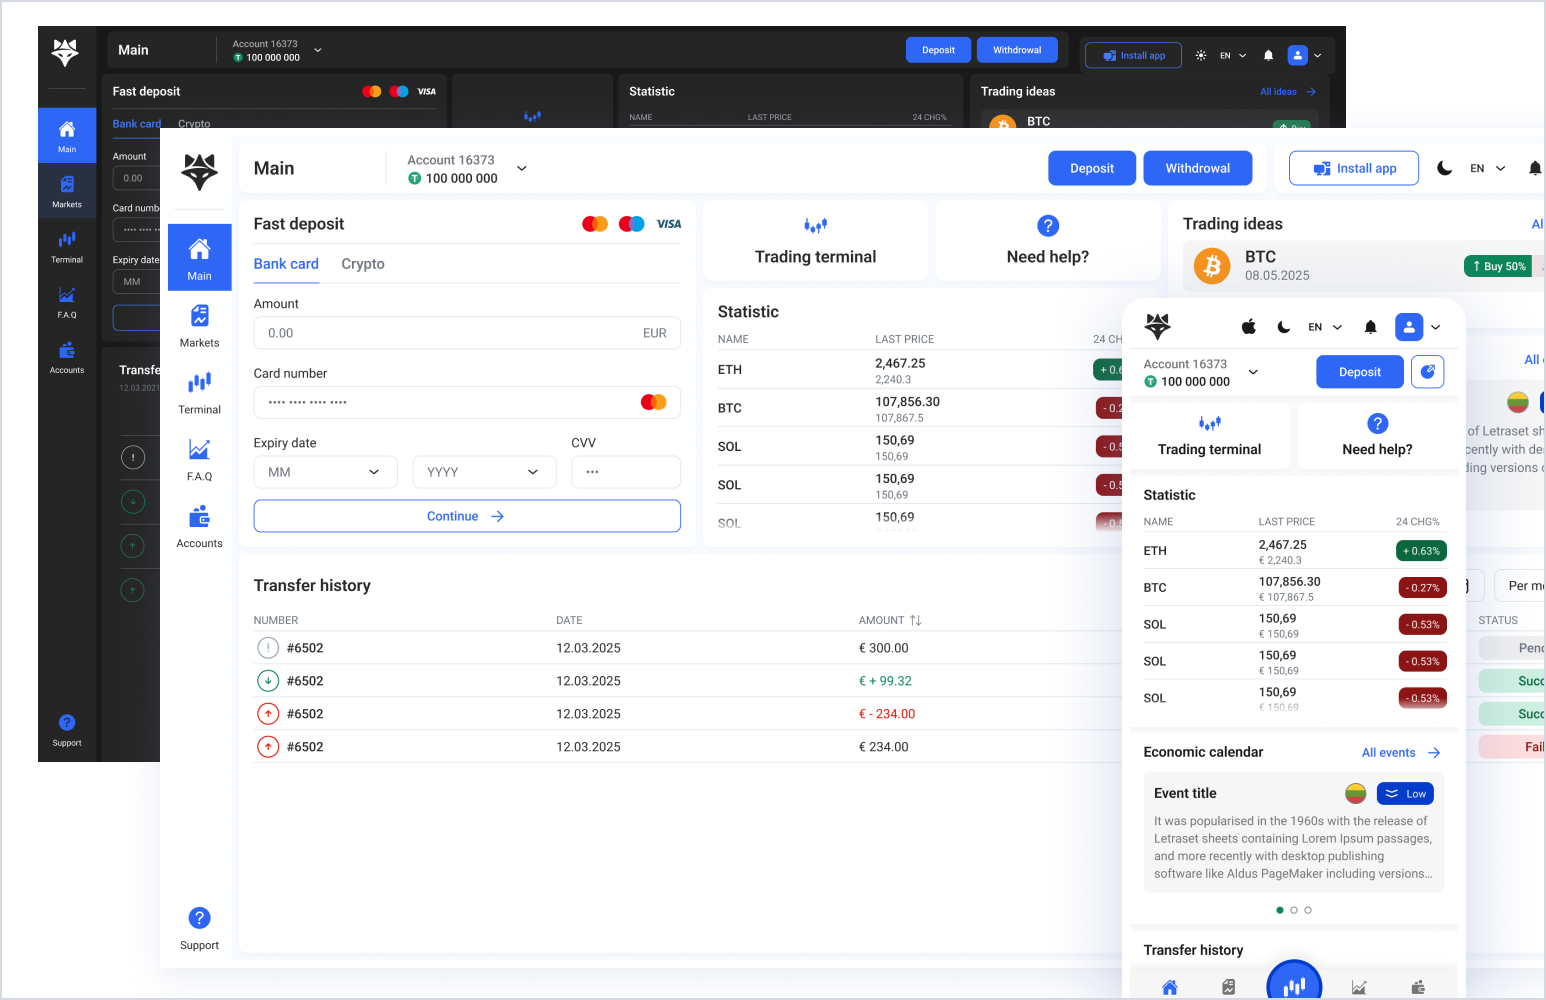Toggle moon theme icon in mobile header
Screen dimensions: 1546x1000
[x=1284, y=327]
